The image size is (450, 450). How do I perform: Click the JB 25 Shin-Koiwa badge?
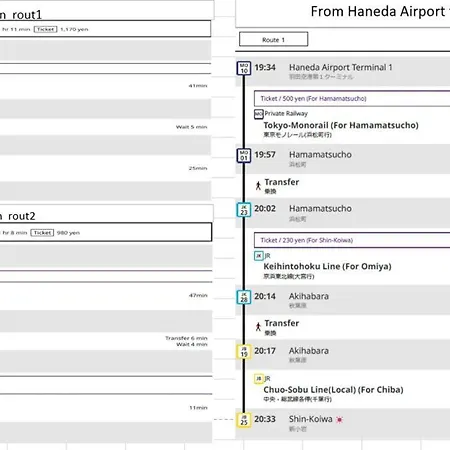(x=244, y=420)
